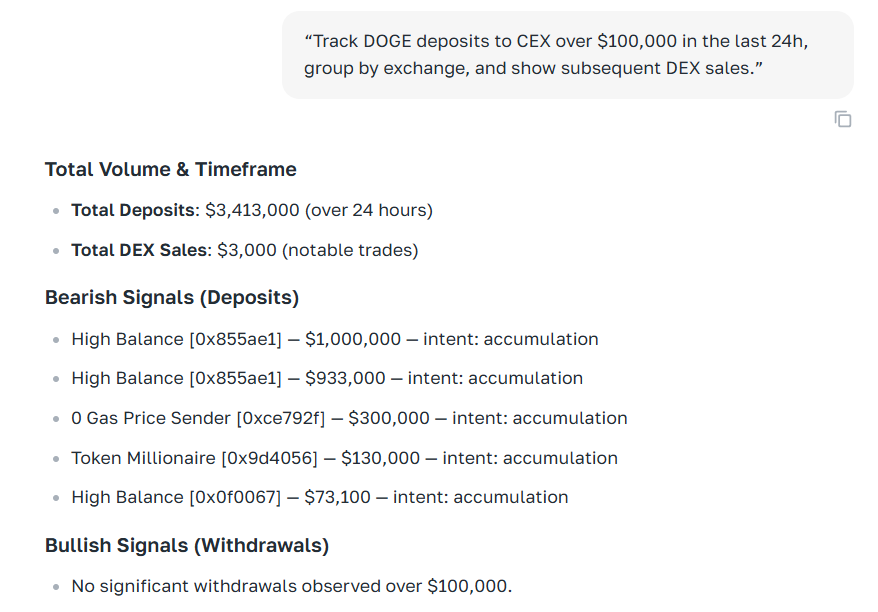
Task: Open wallet address 0x0f0067
Action: click(x=235, y=497)
